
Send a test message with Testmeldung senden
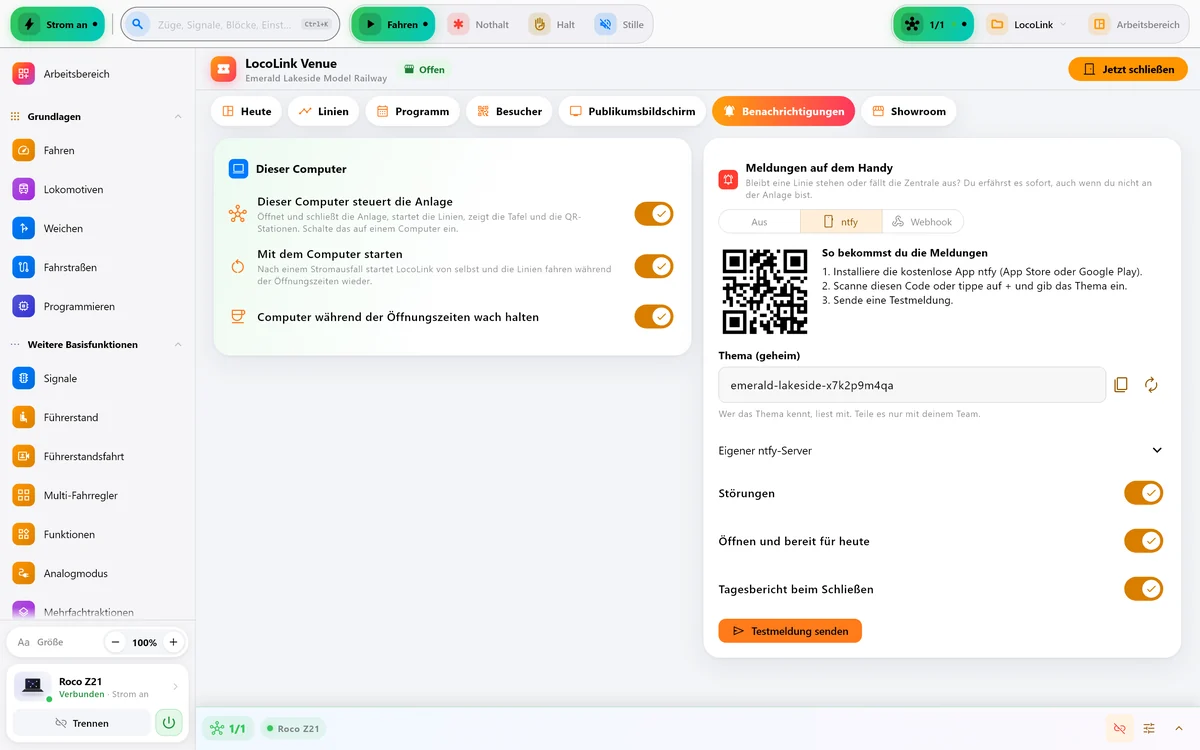tap(790, 631)
